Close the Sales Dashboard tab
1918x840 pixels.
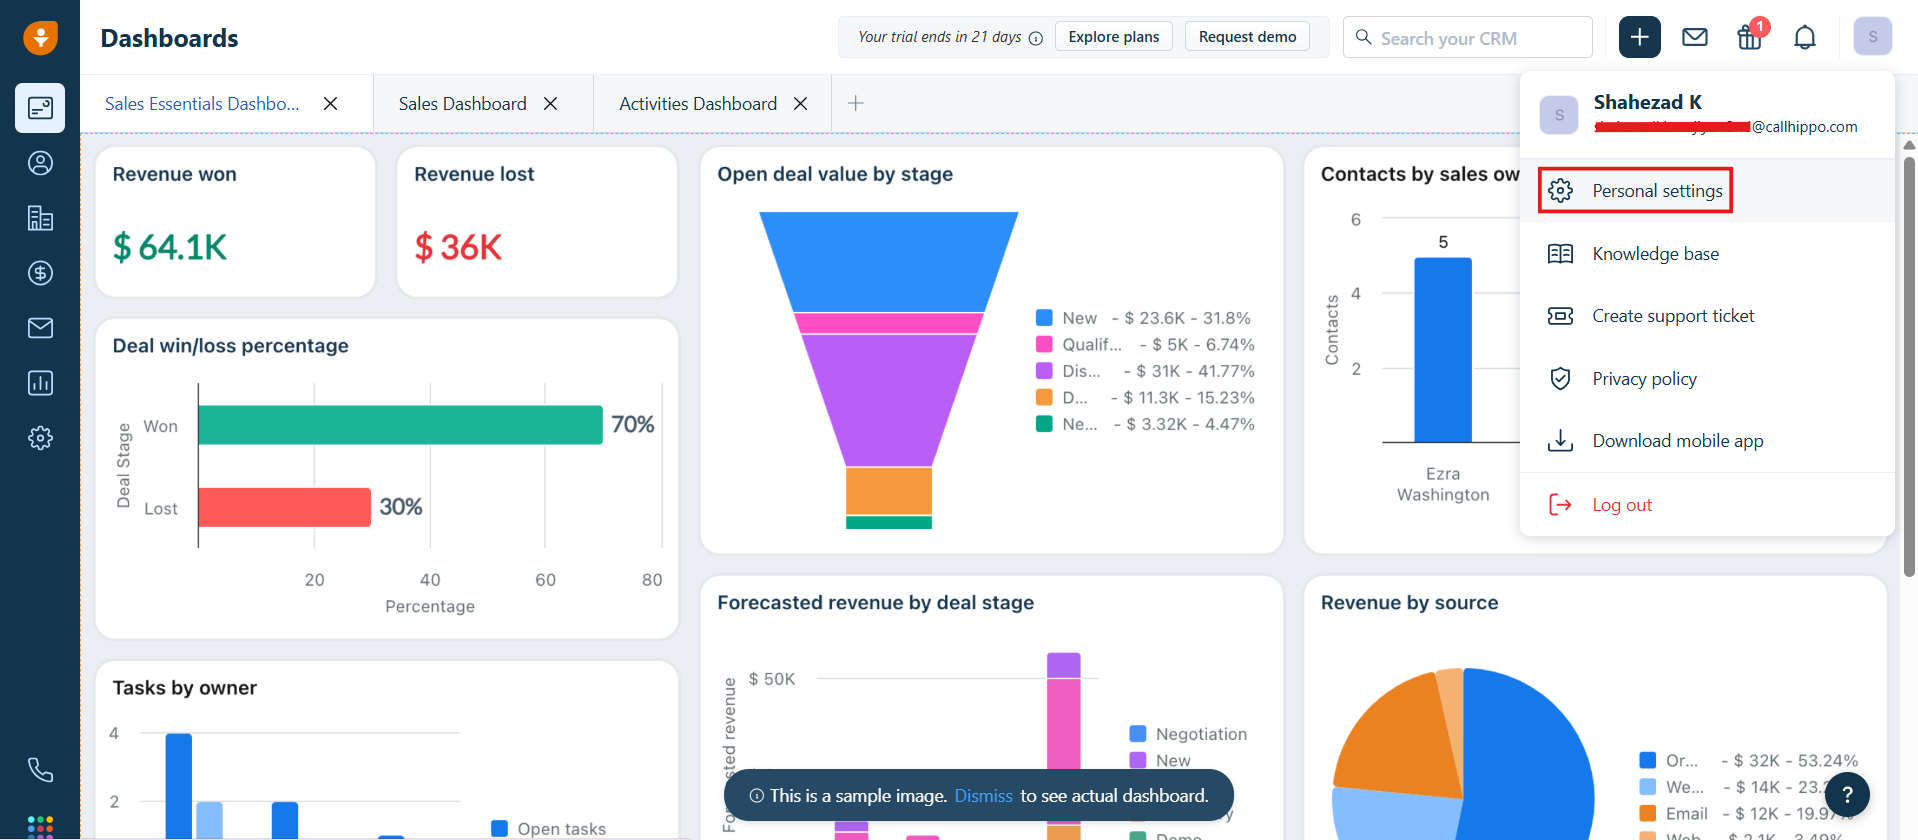[550, 104]
